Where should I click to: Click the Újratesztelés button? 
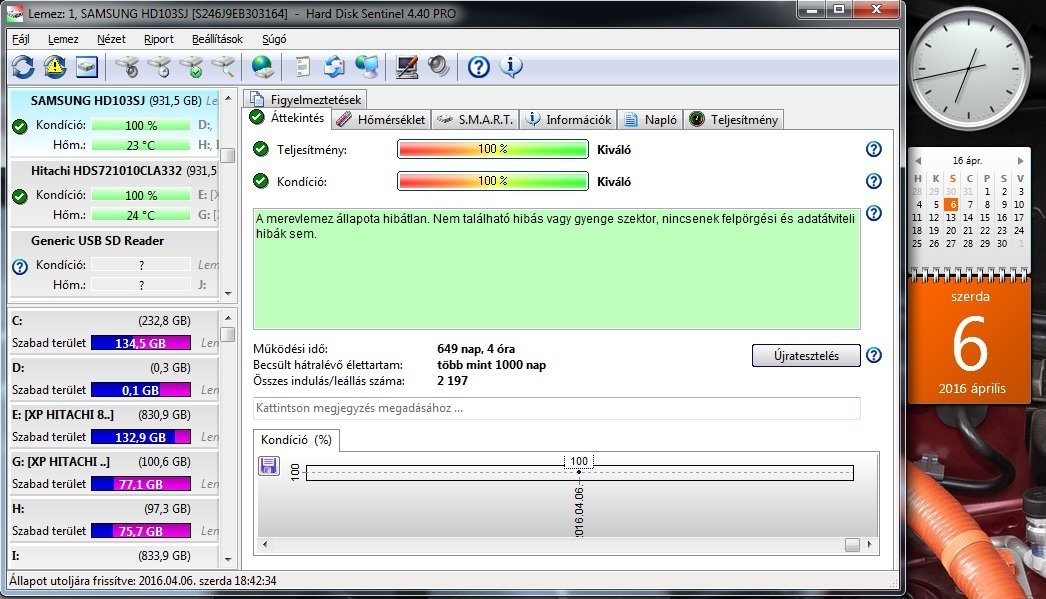pos(806,356)
